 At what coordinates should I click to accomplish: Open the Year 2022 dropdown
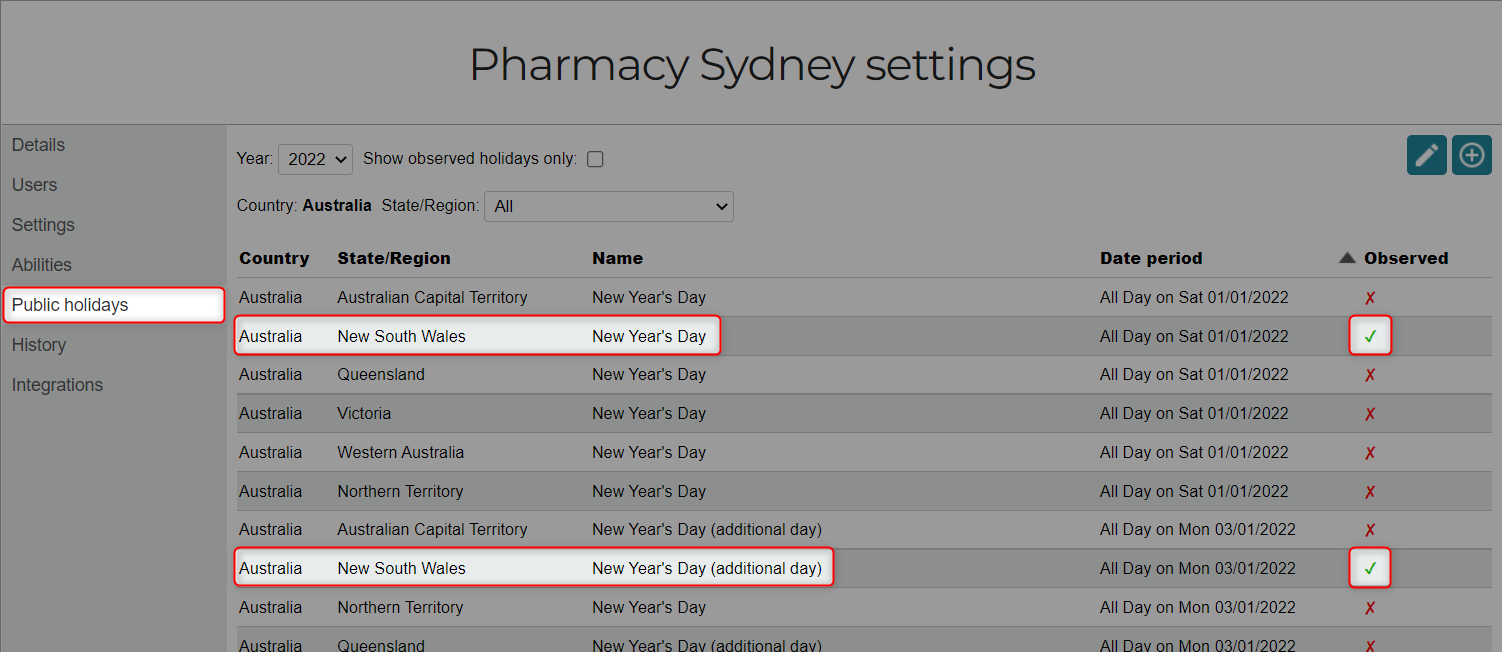pyautogui.click(x=315, y=159)
